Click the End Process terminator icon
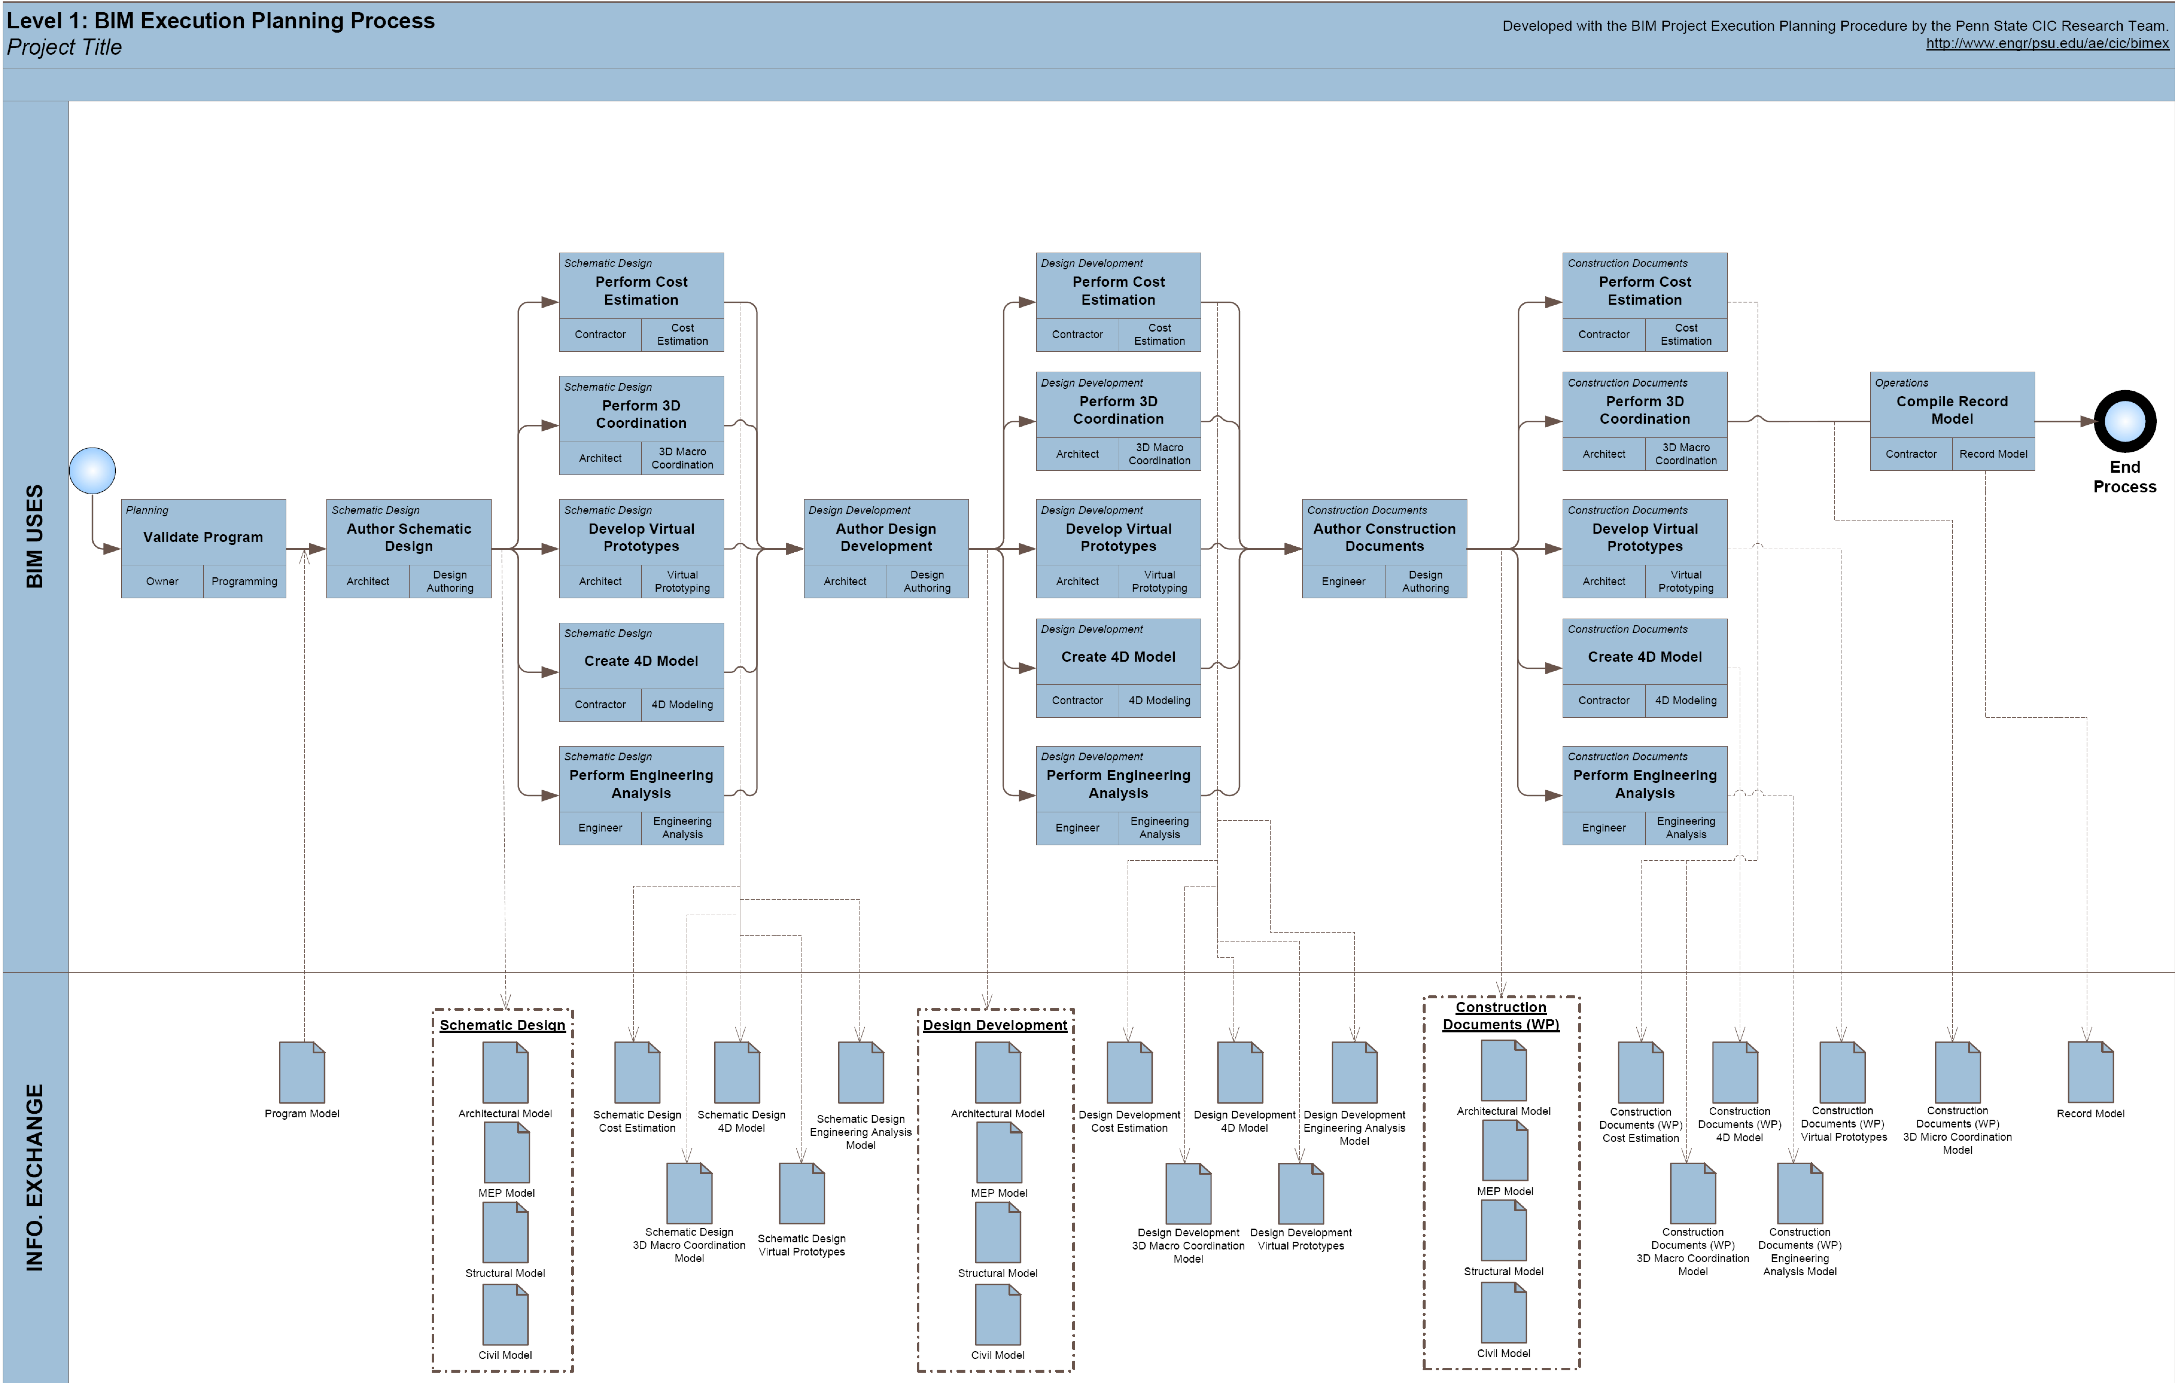The image size is (2175, 1383). 2124,423
